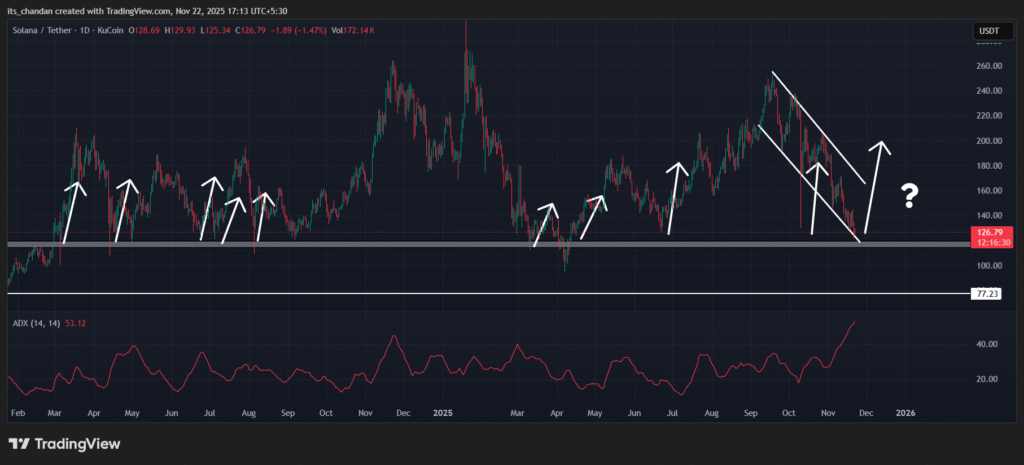This screenshot has width=1024, height=465.
Task: Click the 220.00 price axis label
Action: [x=989, y=116]
